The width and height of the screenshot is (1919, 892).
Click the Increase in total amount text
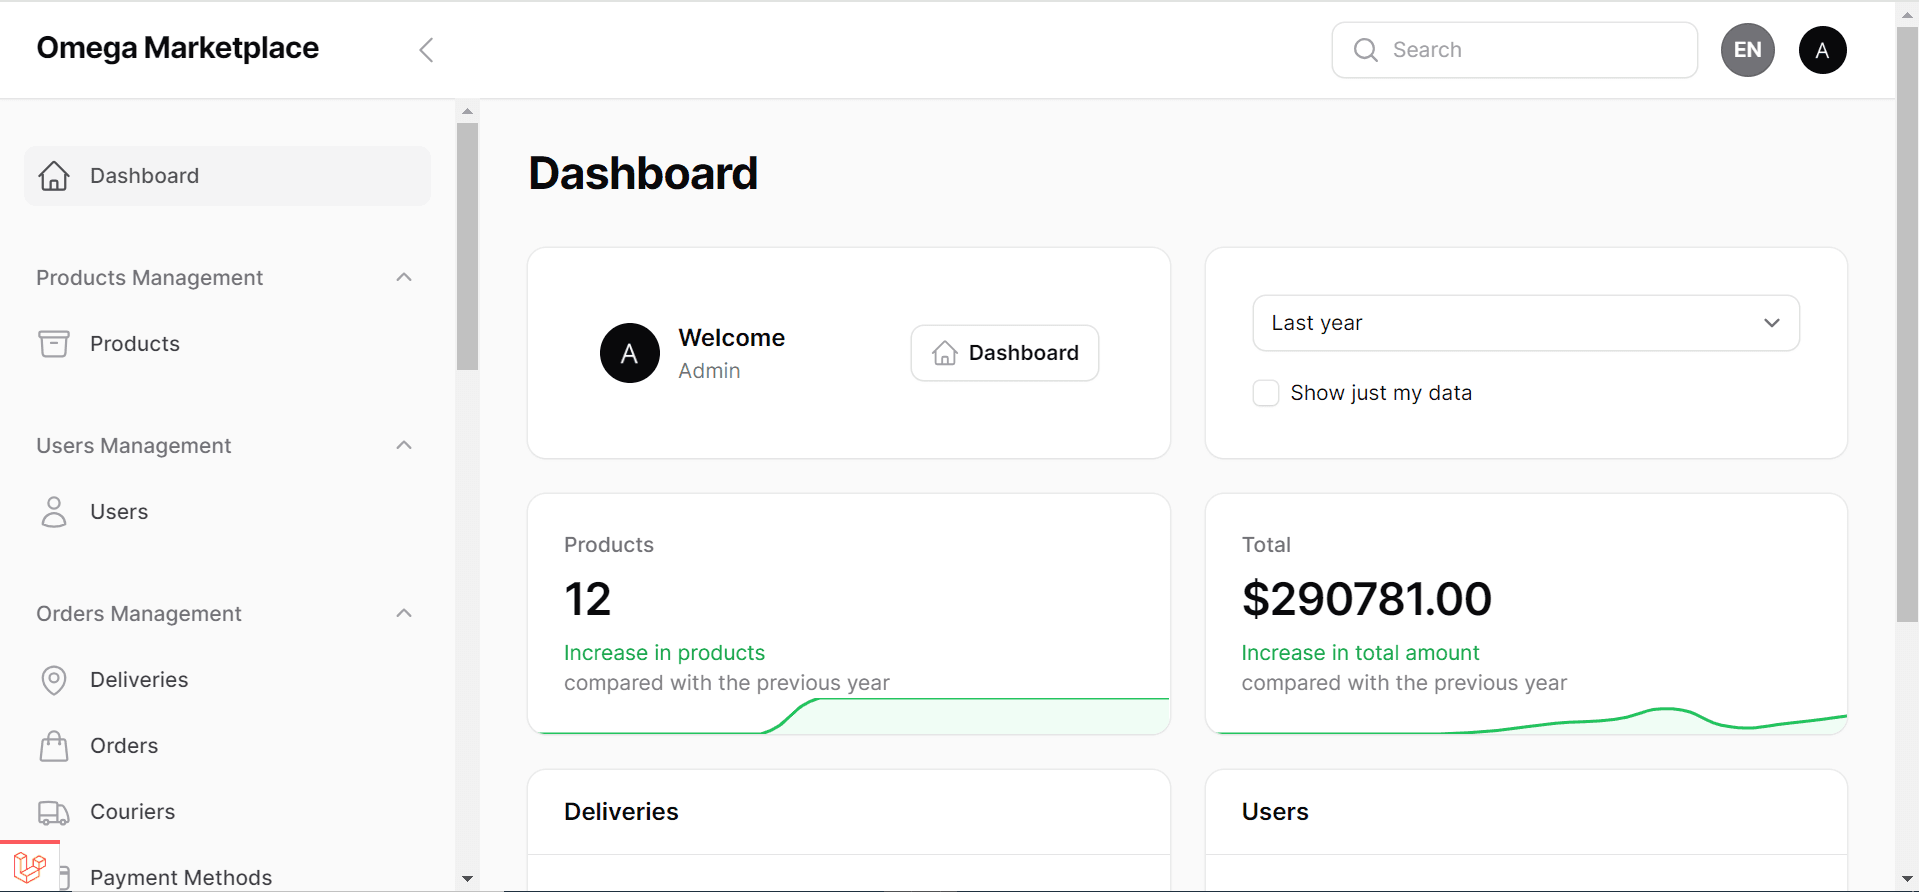(1360, 653)
